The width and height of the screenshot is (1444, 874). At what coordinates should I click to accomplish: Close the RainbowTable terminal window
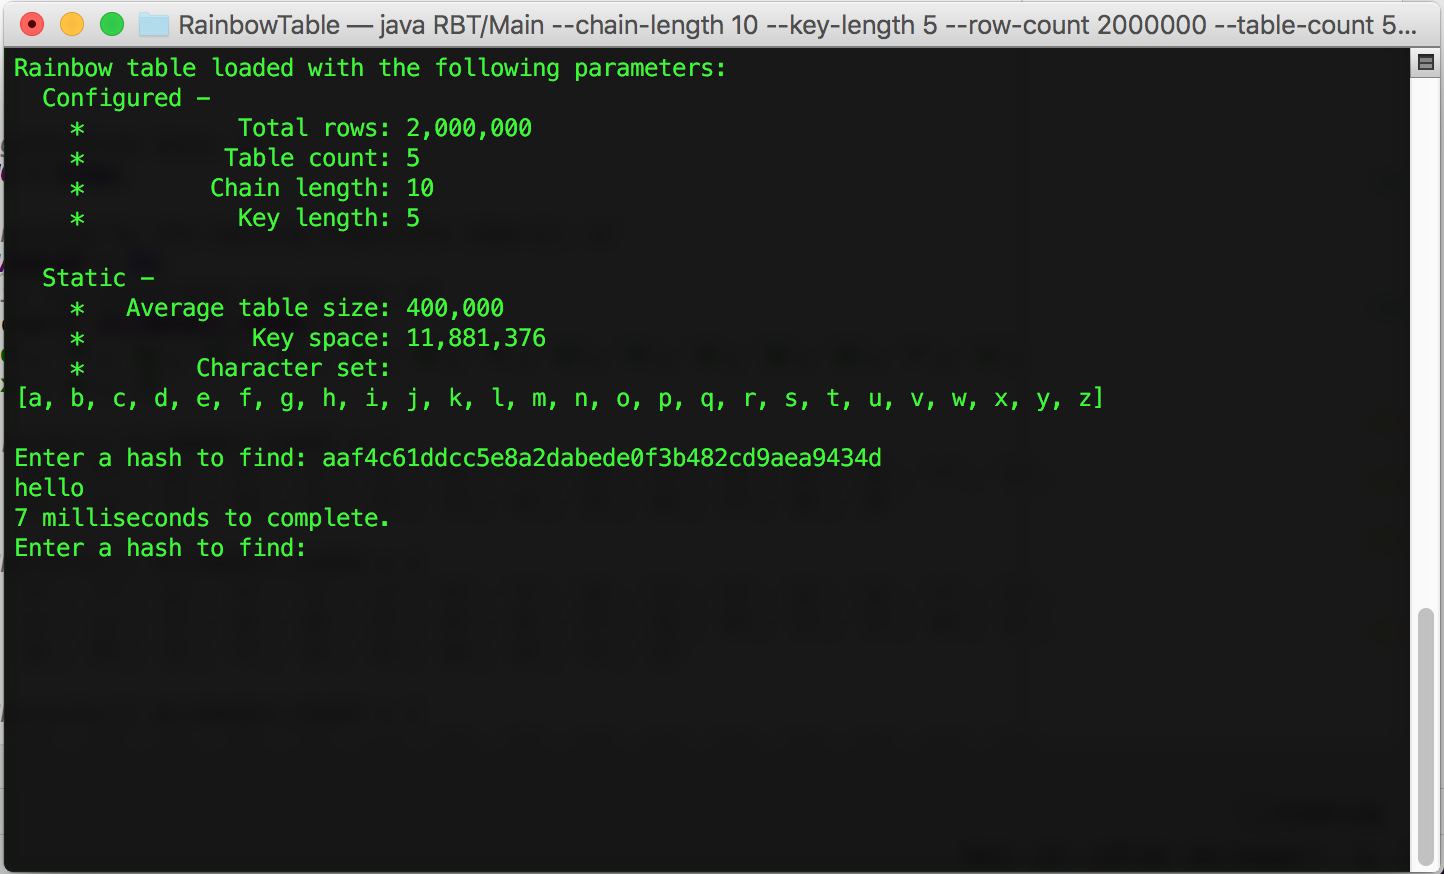point(32,25)
